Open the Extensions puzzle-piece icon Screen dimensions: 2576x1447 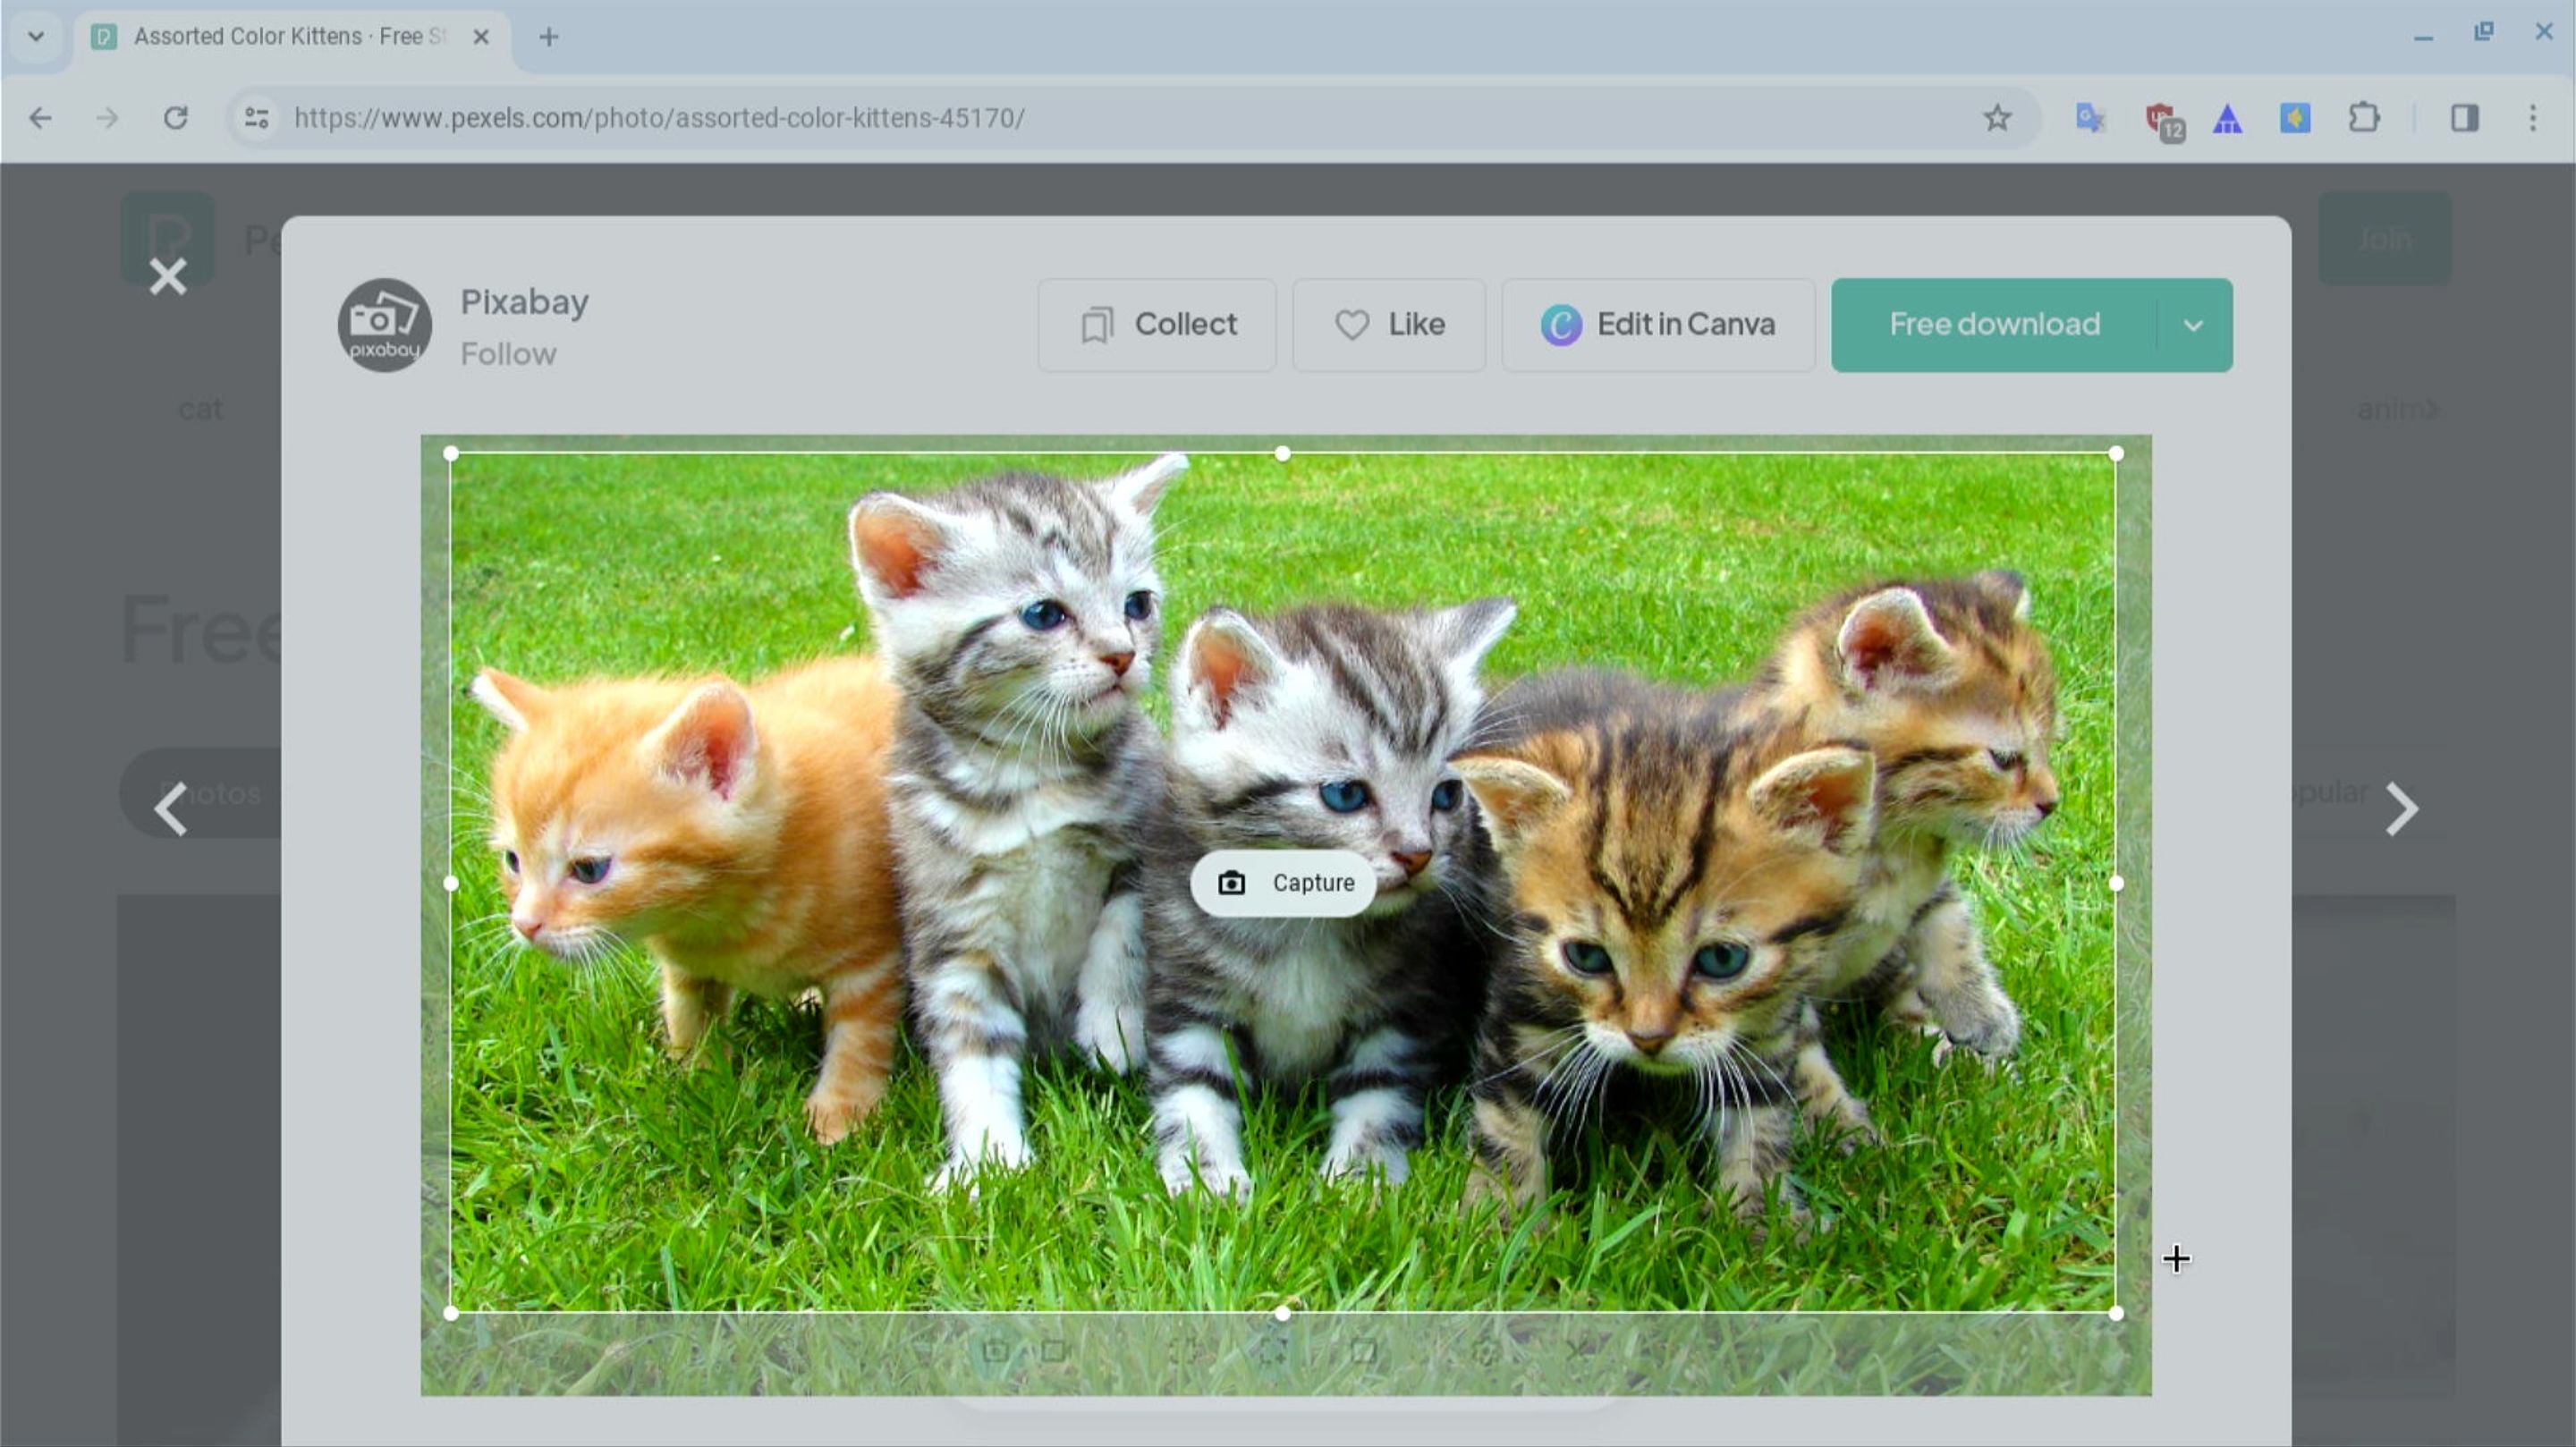pyautogui.click(x=2365, y=118)
